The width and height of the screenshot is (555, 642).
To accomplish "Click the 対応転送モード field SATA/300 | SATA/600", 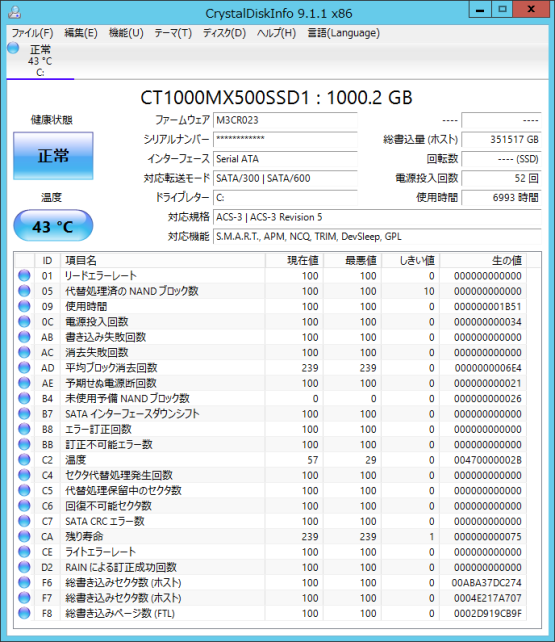I will coord(285,179).
